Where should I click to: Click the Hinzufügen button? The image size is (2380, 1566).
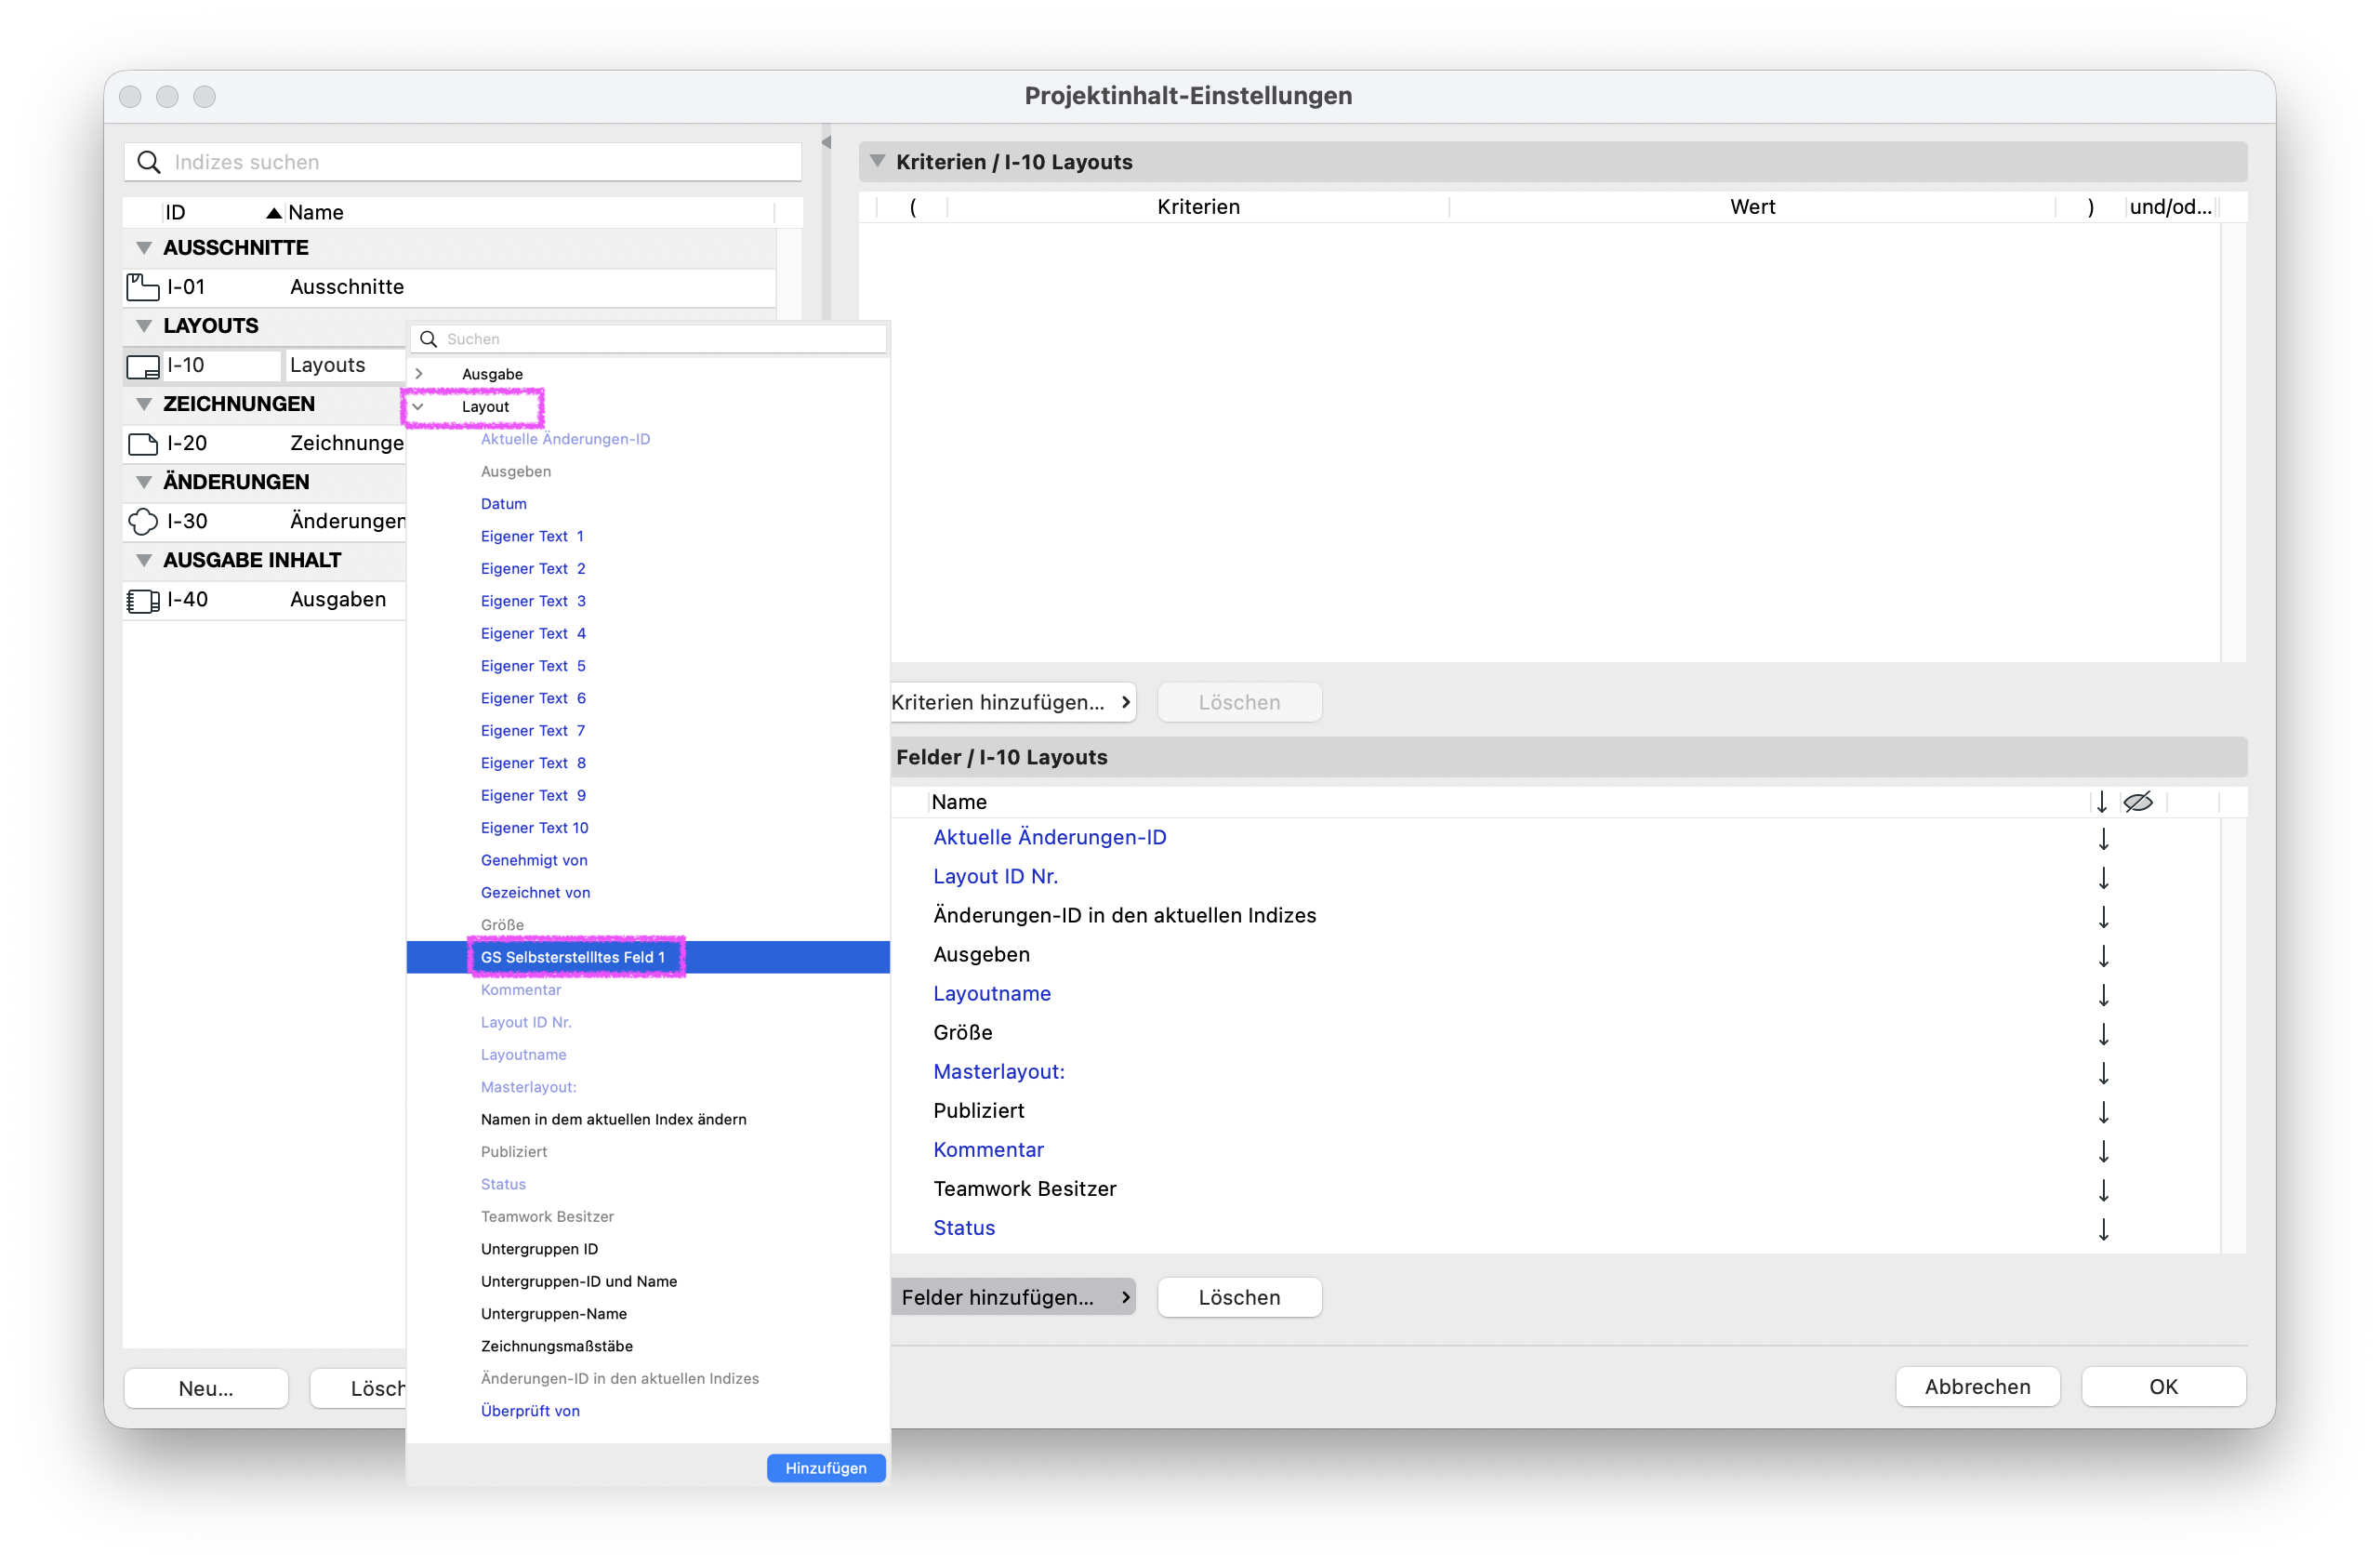click(825, 1468)
